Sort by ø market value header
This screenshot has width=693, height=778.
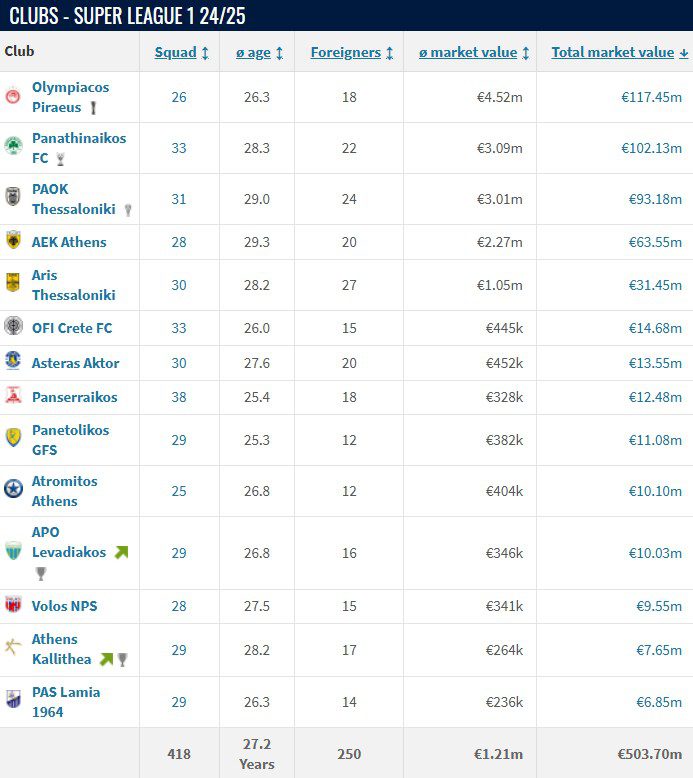[x=473, y=53]
